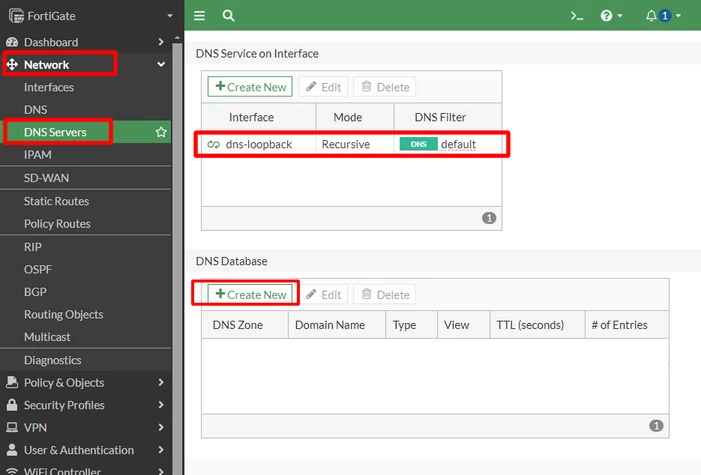Click the Security Profiles lock icon
The height and width of the screenshot is (475, 701).
(12, 405)
